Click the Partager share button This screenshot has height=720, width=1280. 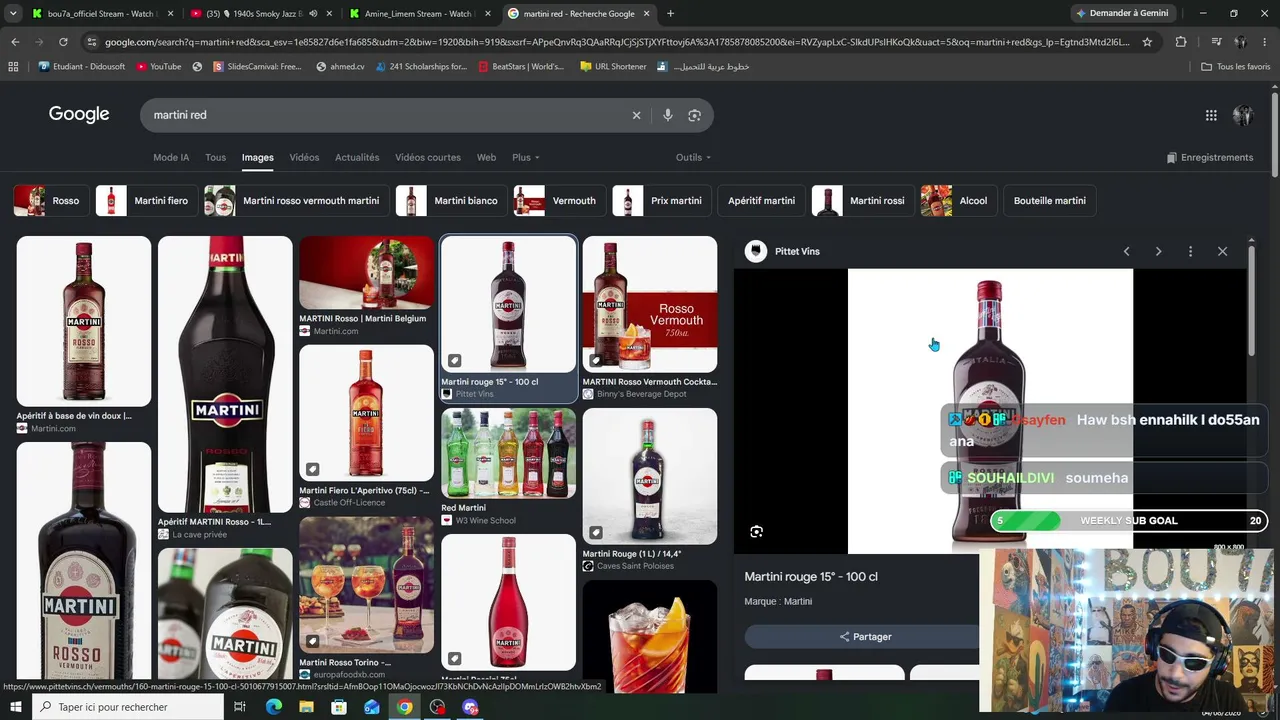click(x=865, y=637)
